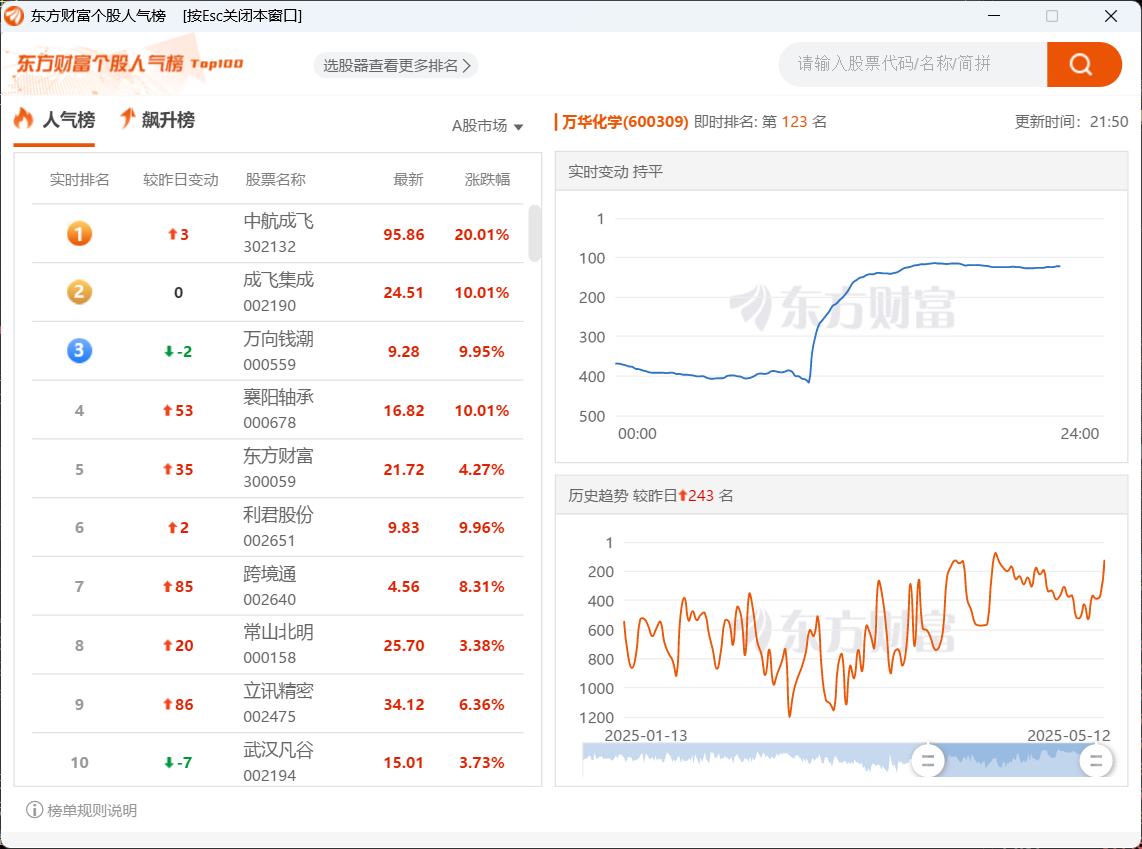Switch to the 飙升榜 tab
Screen dimensions: 1142x849
[157, 120]
